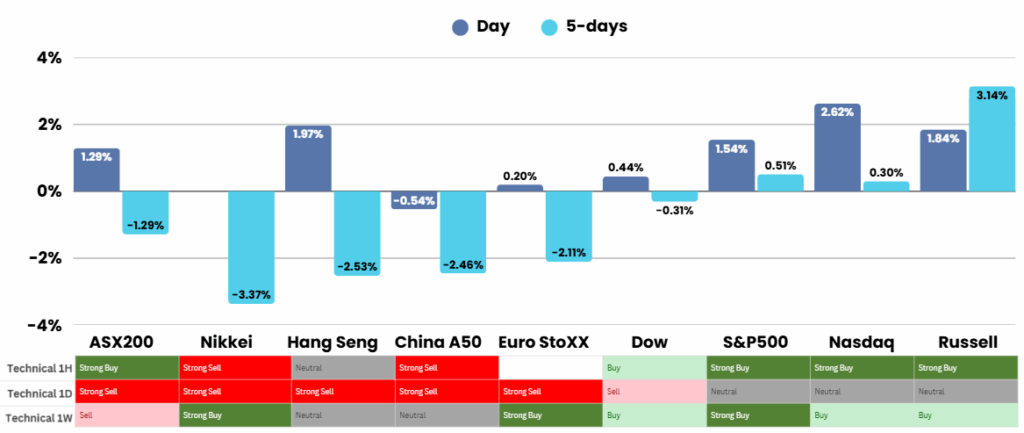This screenshot has width=1024, height=433.
Task: Click the "Technical 1H" row label
Action: pos(37,367)
